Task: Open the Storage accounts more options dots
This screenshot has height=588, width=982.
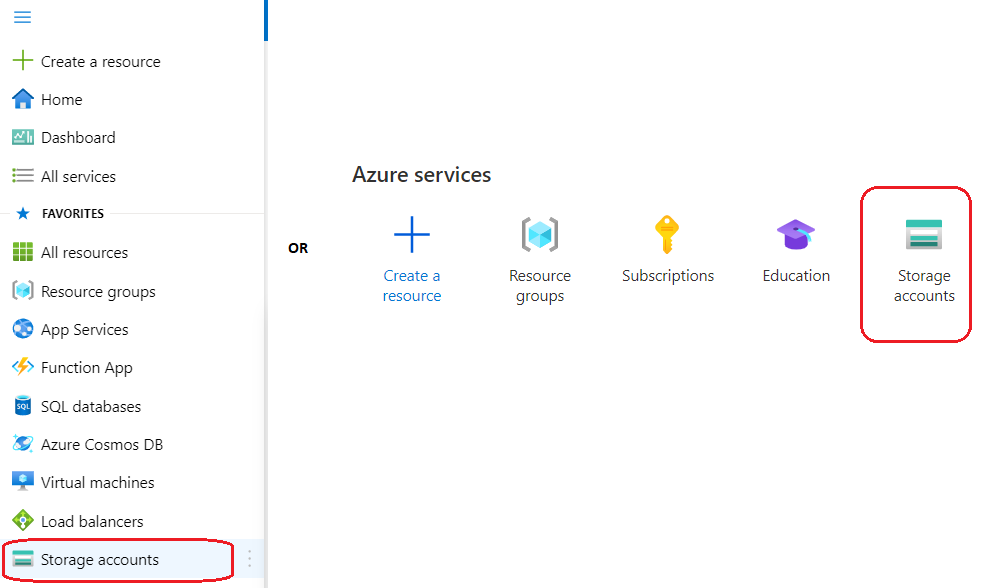Action: tap(249, 559)
